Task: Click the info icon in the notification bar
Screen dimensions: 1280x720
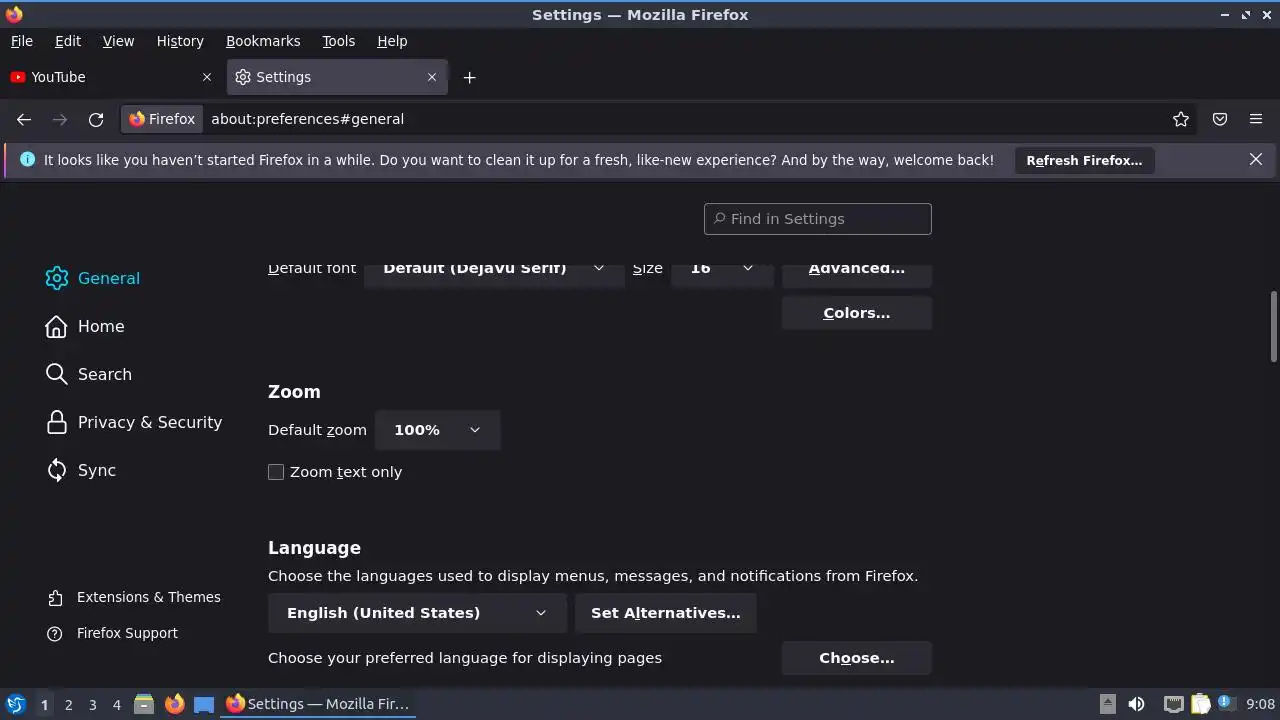Action: 27,160
